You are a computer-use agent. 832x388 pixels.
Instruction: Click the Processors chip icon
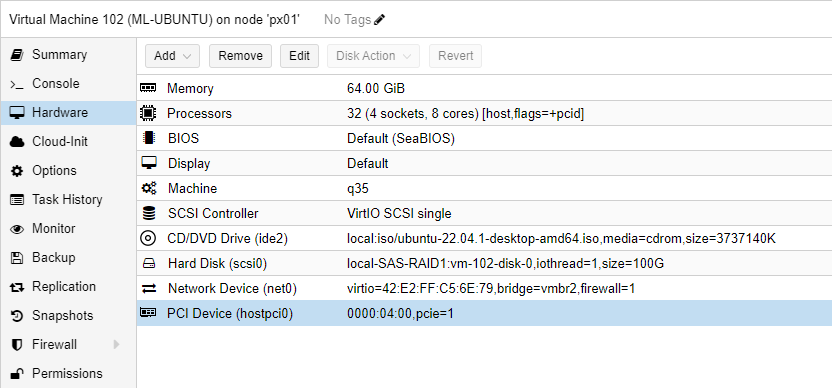coord(148,114)
